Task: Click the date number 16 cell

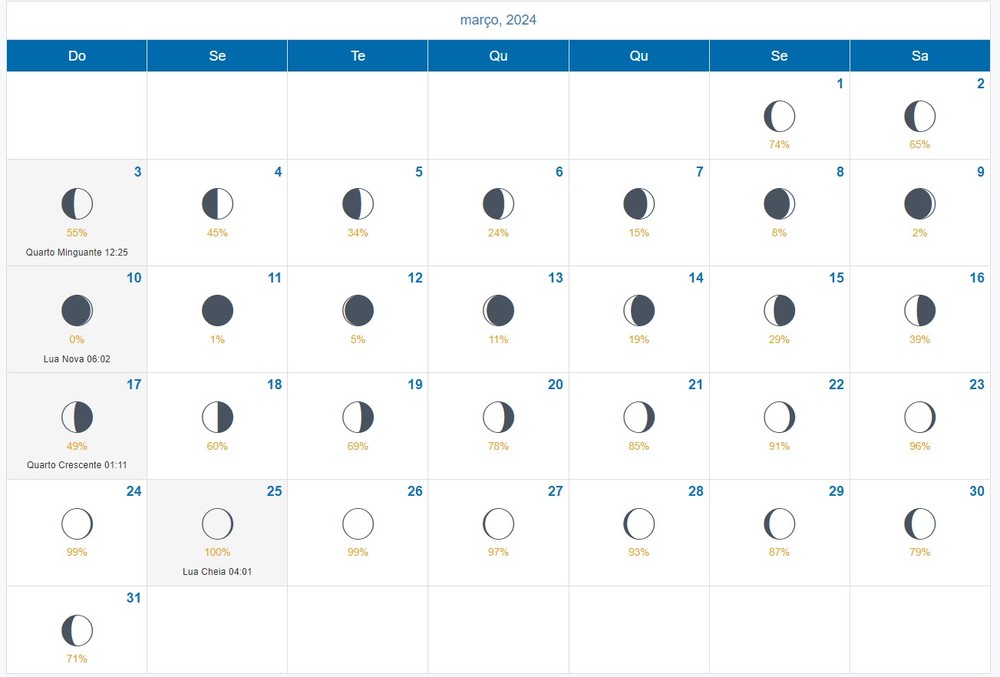Action: point(977,278)
